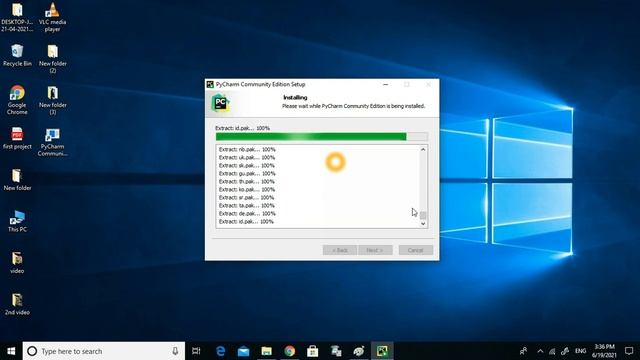Minimize the PyCharm Setup window

click(x=386, y=84)
